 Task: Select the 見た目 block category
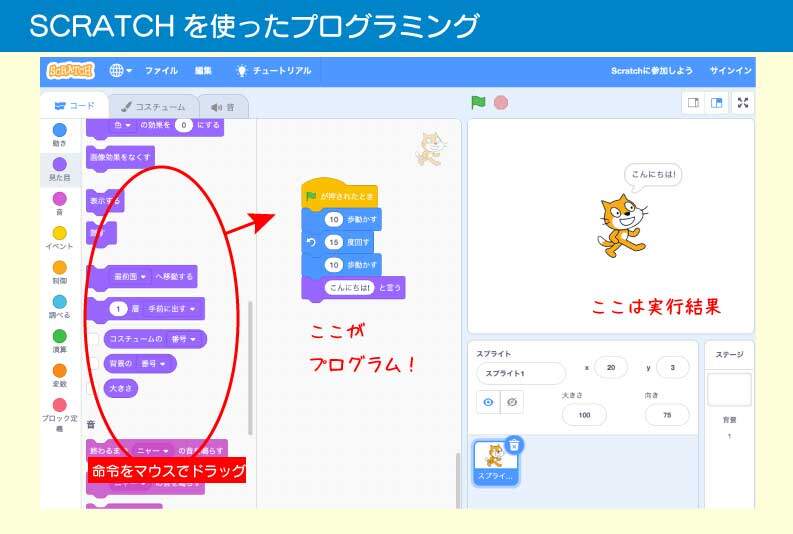[x=60, y=169]
